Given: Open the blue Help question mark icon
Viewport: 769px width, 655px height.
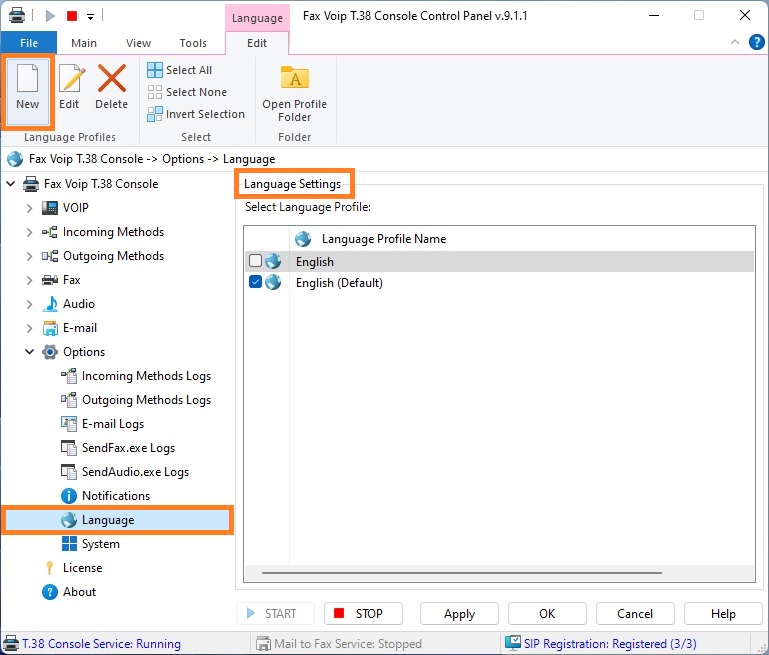Looking at the screenshot, I should coord(756,42).
